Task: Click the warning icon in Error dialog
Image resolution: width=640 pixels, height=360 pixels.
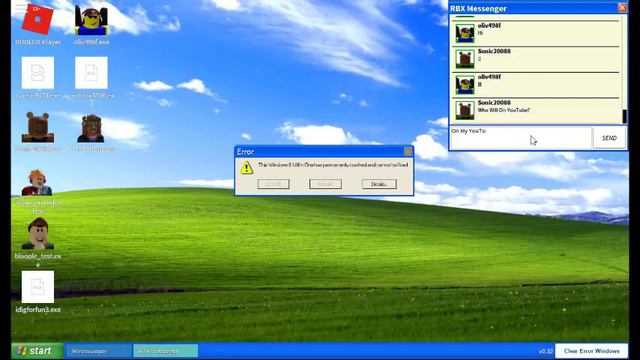Action: [x=247, y=167]
